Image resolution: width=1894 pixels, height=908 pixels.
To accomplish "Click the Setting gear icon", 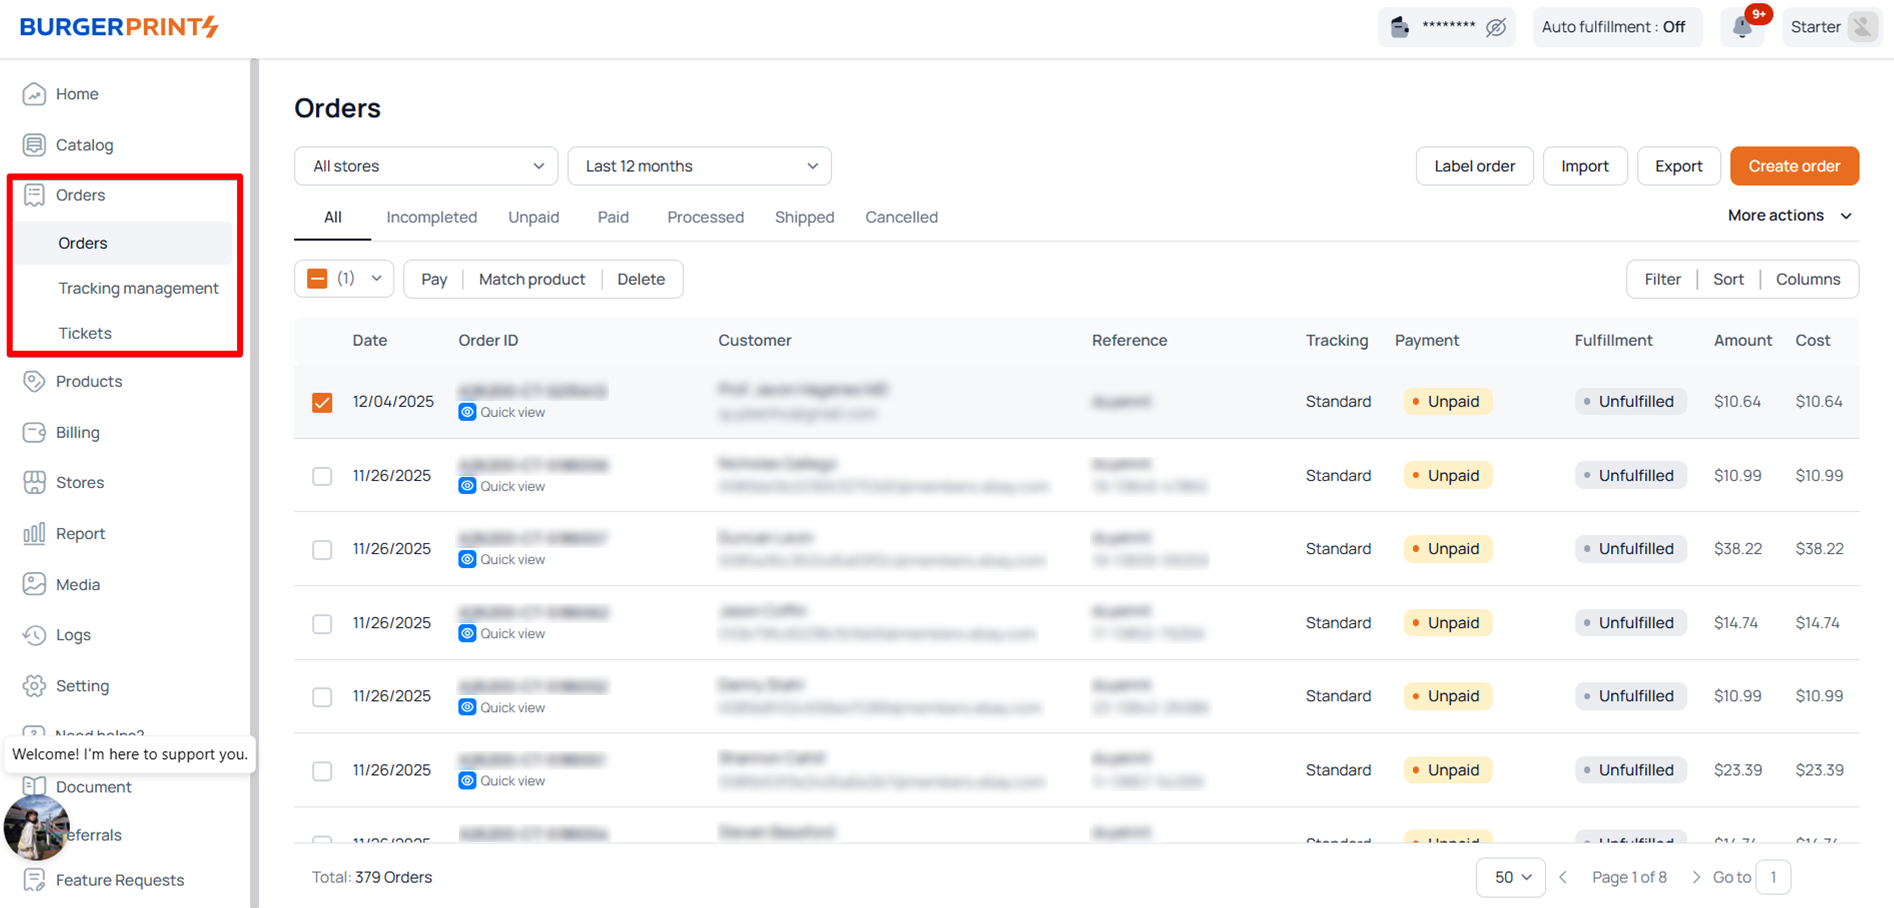I will (34, 685).
